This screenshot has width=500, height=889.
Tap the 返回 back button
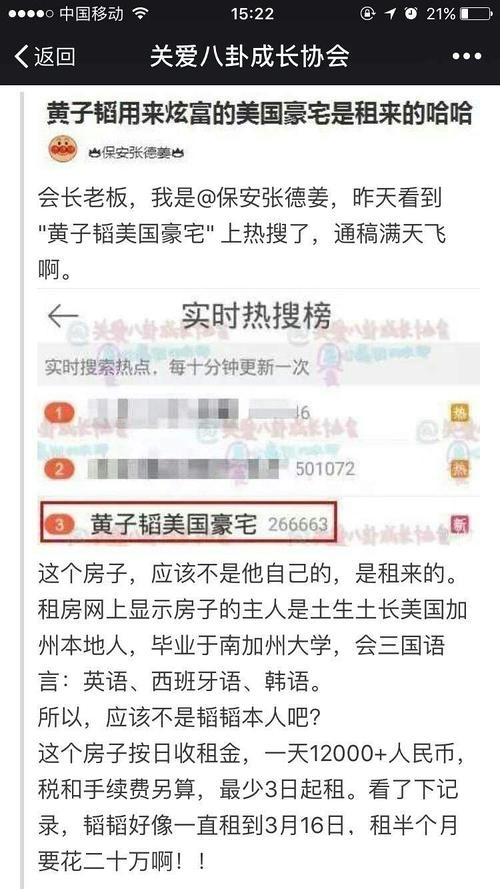(44, 57)
